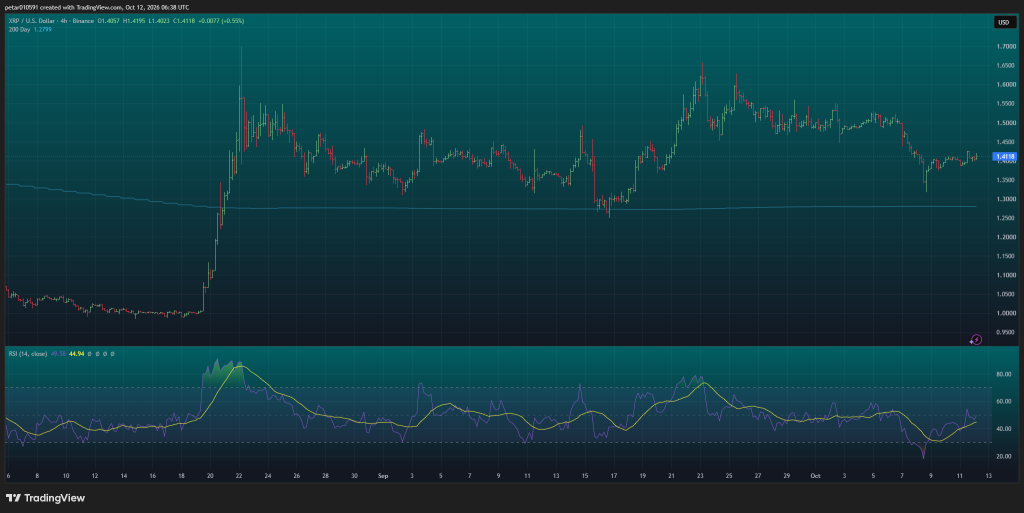Click the Oct label on the time axis
Viewport: 1024px width, 513px height.
[x=815, y=476]
